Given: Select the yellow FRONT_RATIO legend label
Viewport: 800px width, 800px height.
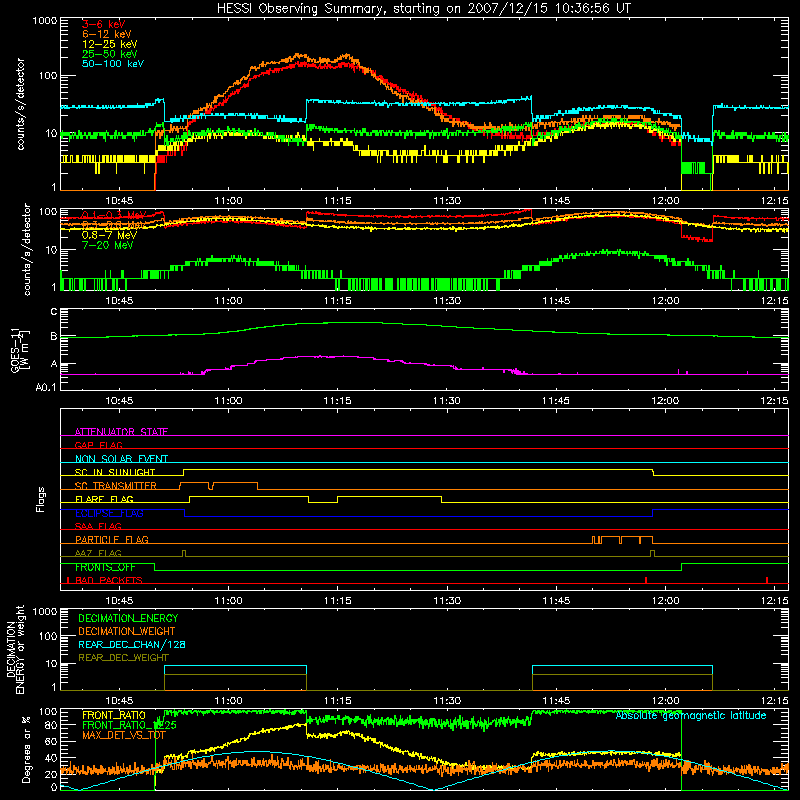Looking at the screenshot, I should (114, 715).
